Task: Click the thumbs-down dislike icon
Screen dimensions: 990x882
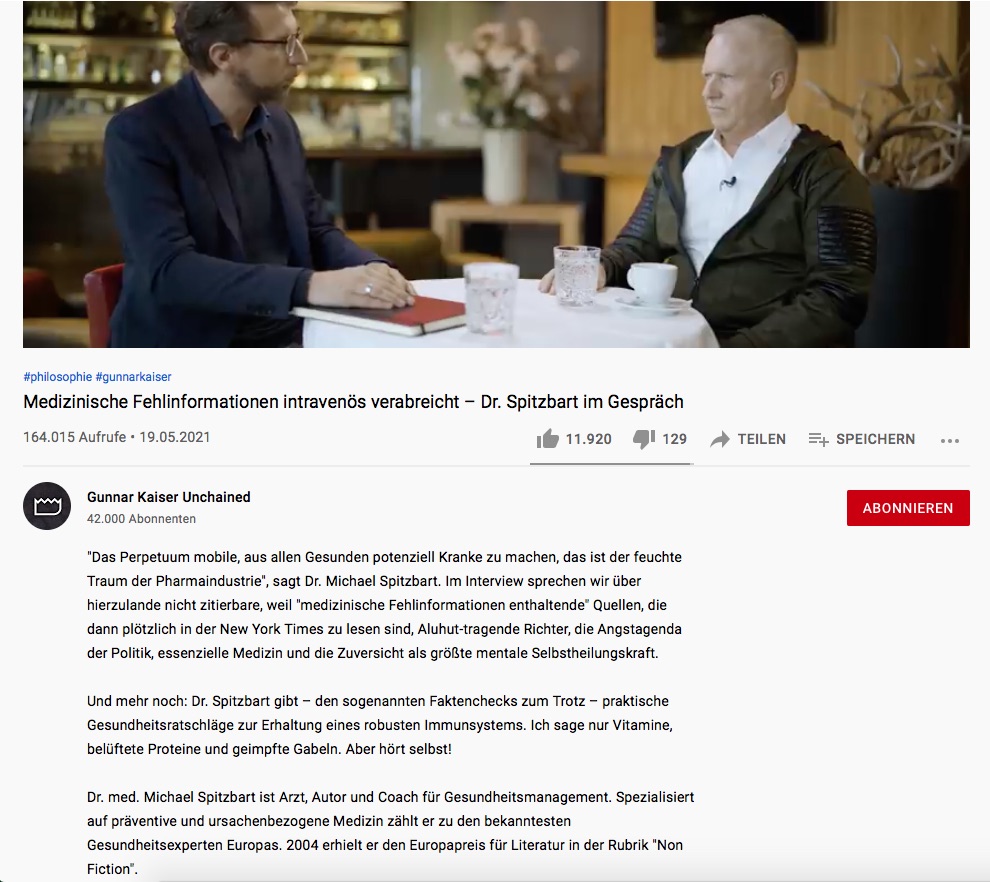Action: (644, 439)
